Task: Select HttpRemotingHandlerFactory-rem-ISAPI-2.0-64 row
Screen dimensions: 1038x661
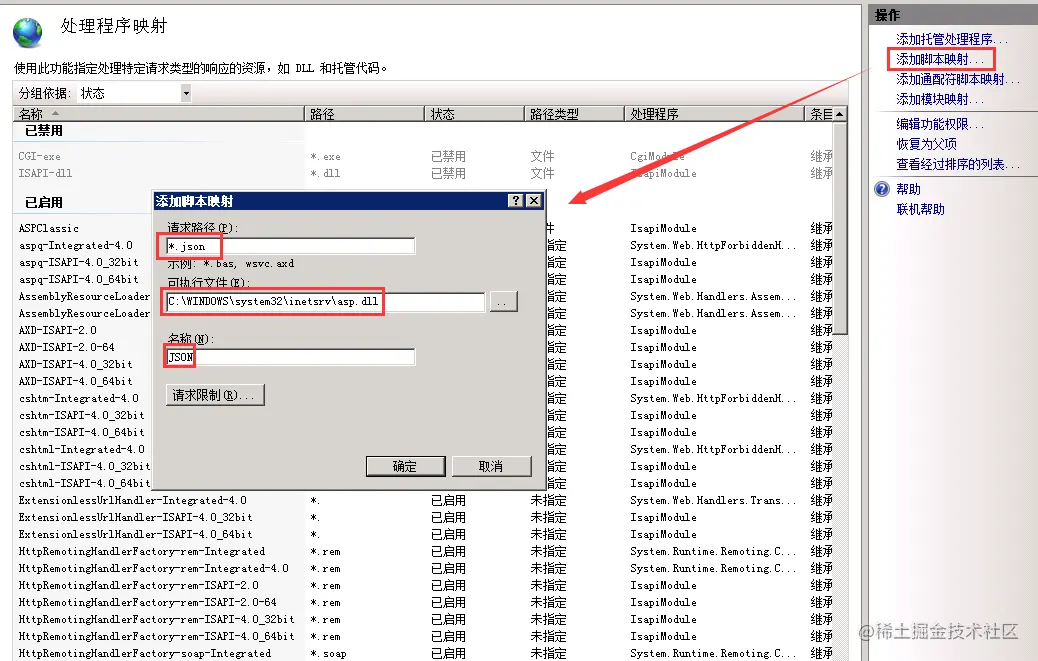Action: click(424, 603)
